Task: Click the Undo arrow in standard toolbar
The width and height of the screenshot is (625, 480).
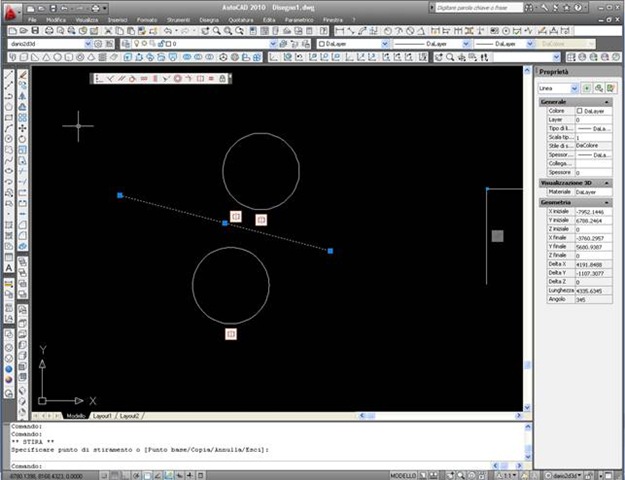Action: tap(168, 31)
